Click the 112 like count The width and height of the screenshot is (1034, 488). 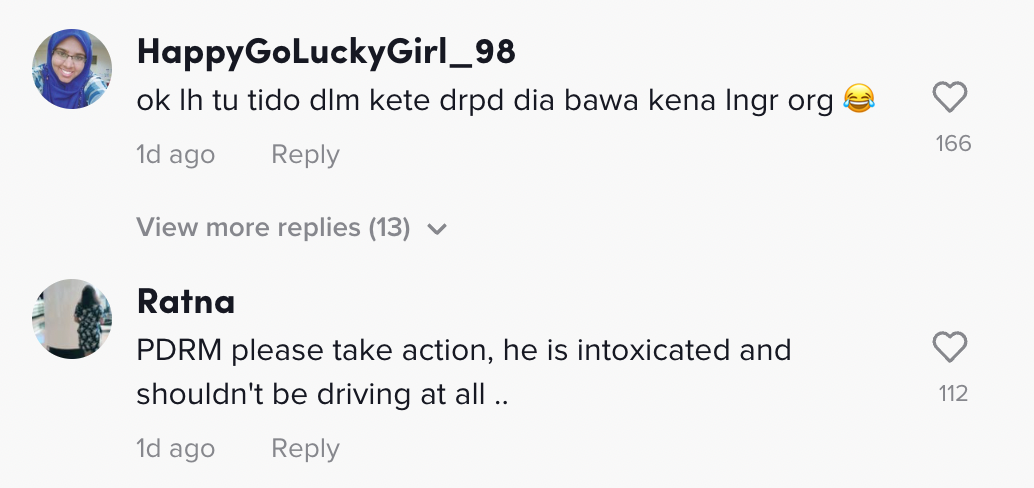click(953, 394)
